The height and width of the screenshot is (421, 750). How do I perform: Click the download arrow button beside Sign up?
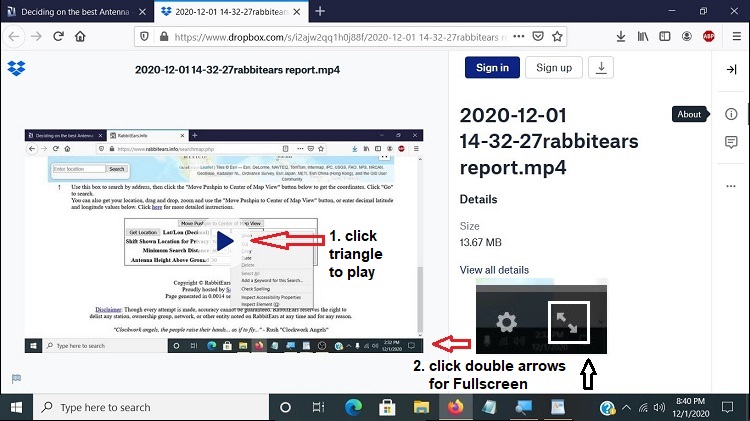601,68
